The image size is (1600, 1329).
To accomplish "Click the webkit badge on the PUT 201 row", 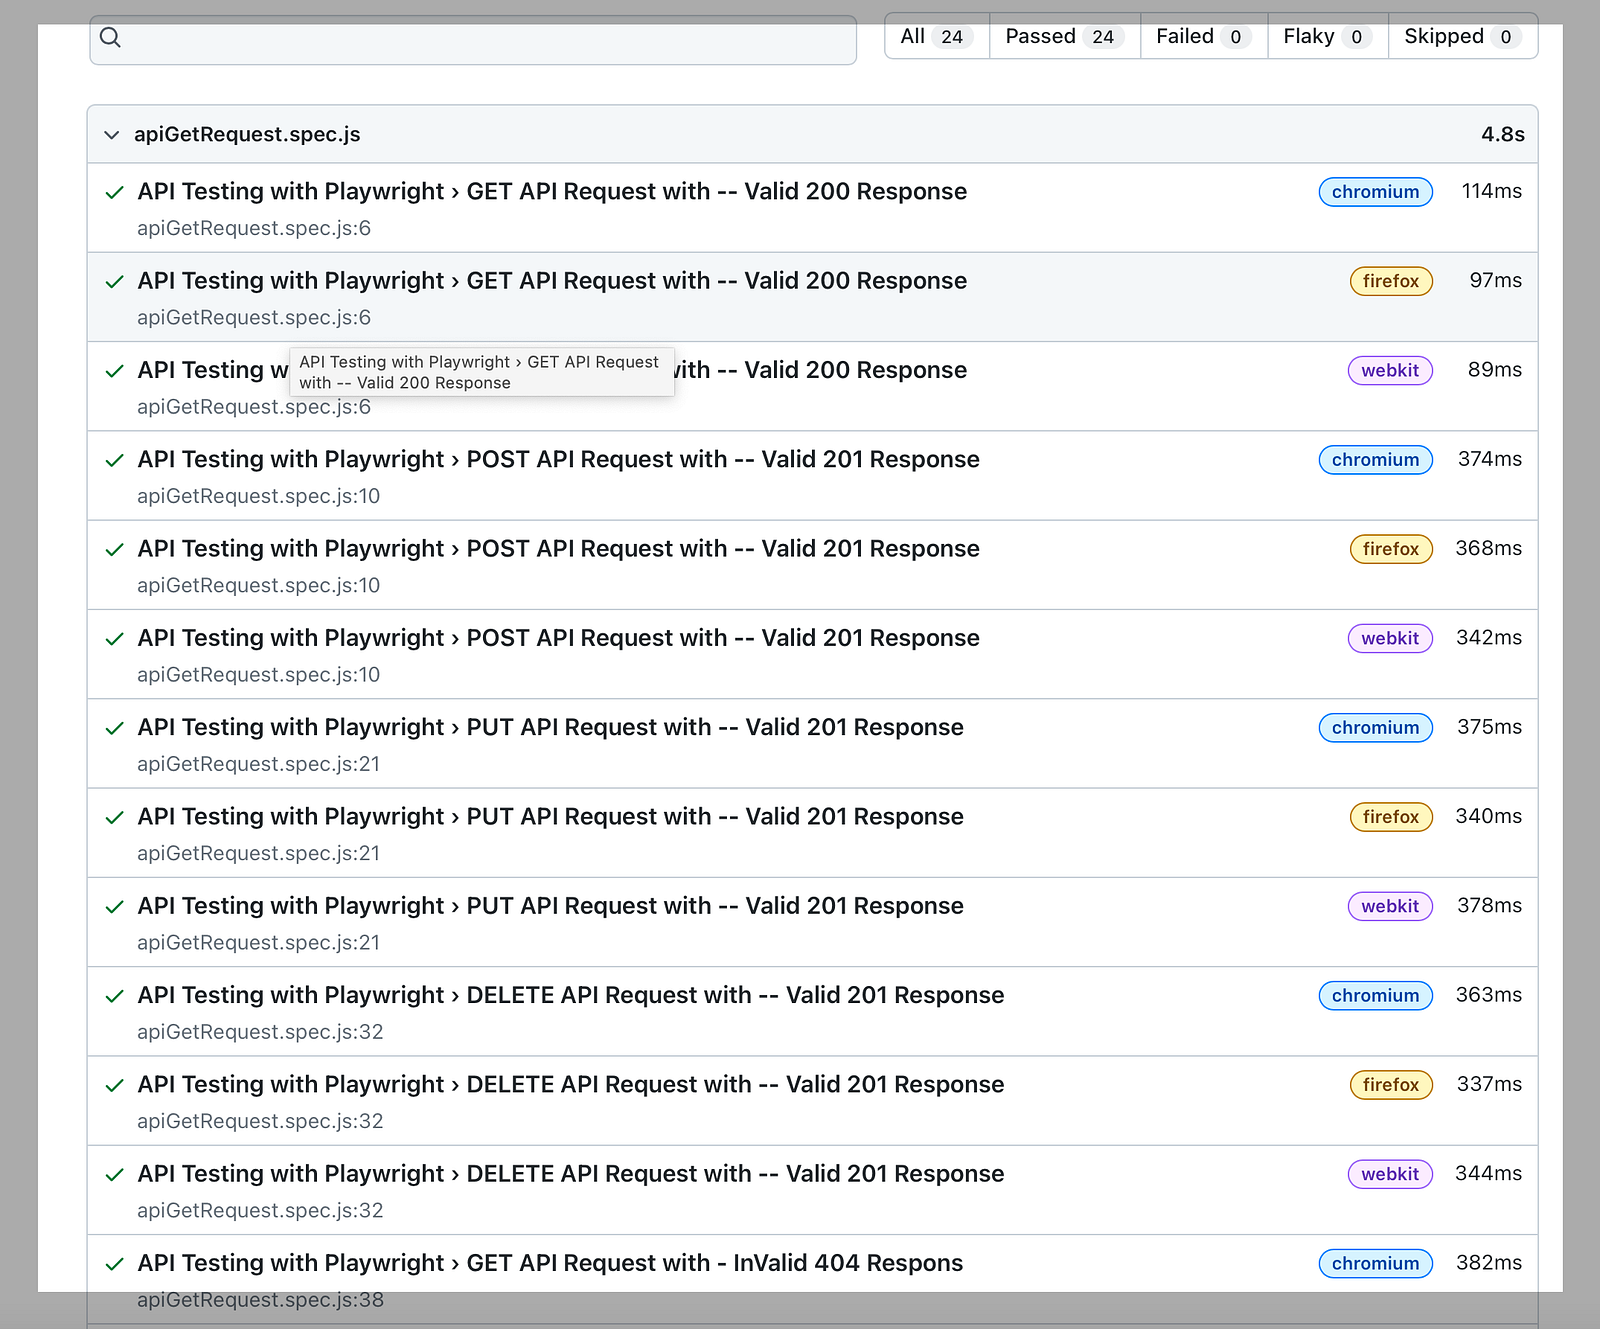I will [x=1390, y=906].
